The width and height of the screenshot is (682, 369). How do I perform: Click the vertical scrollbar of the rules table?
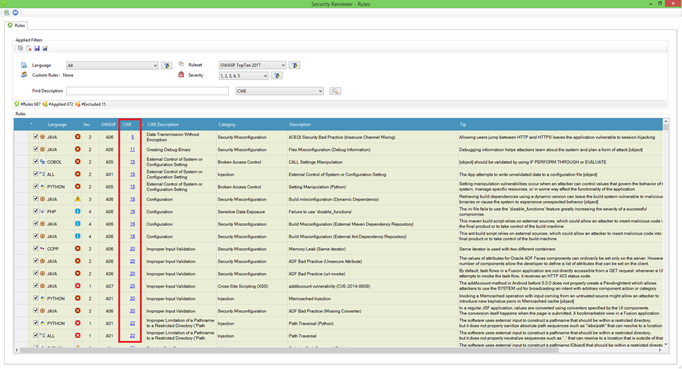point(666,127)
